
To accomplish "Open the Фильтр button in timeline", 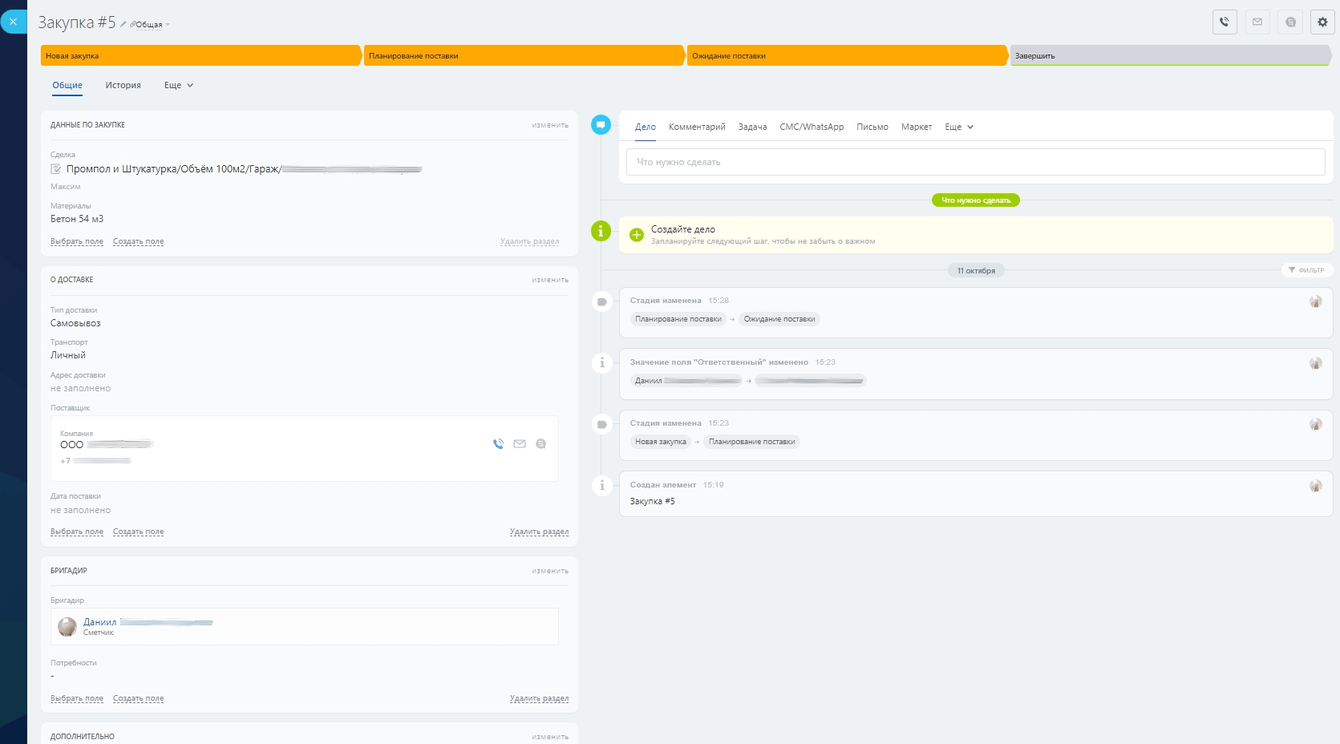I will pyautogui.click(x=1306, y=271).
